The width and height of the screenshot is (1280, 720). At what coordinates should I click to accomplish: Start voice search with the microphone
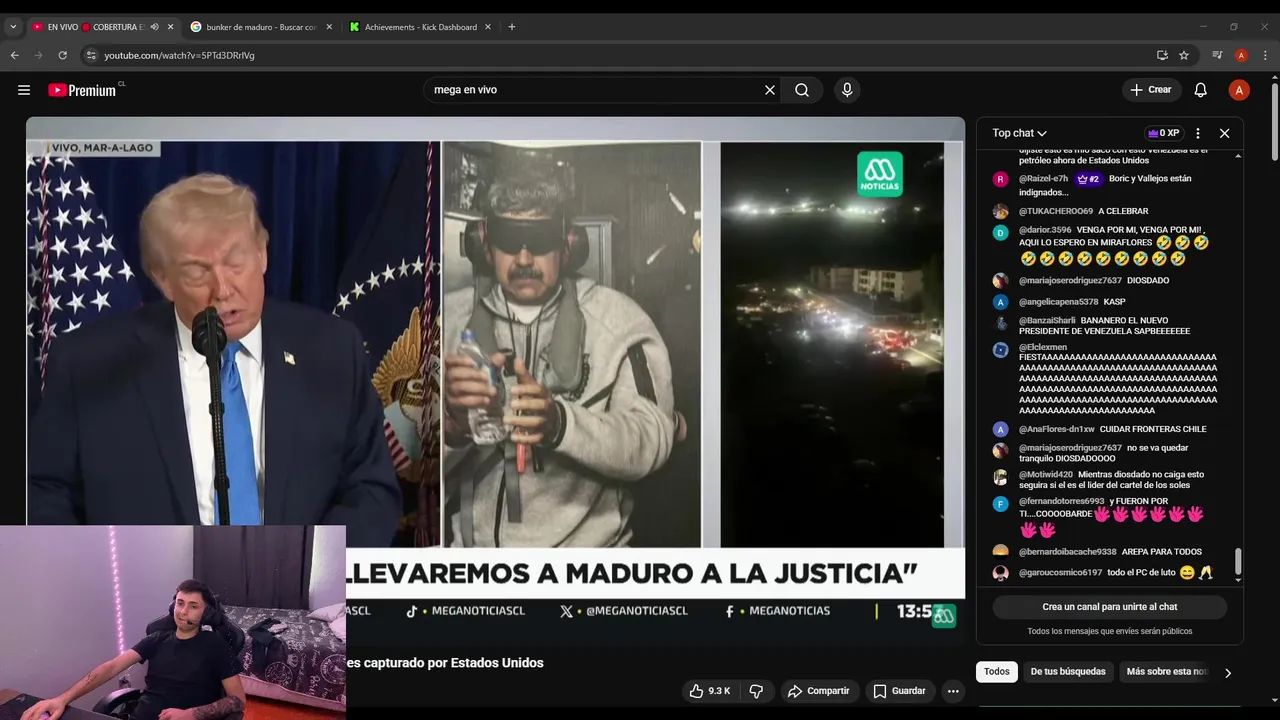point(847,90)
